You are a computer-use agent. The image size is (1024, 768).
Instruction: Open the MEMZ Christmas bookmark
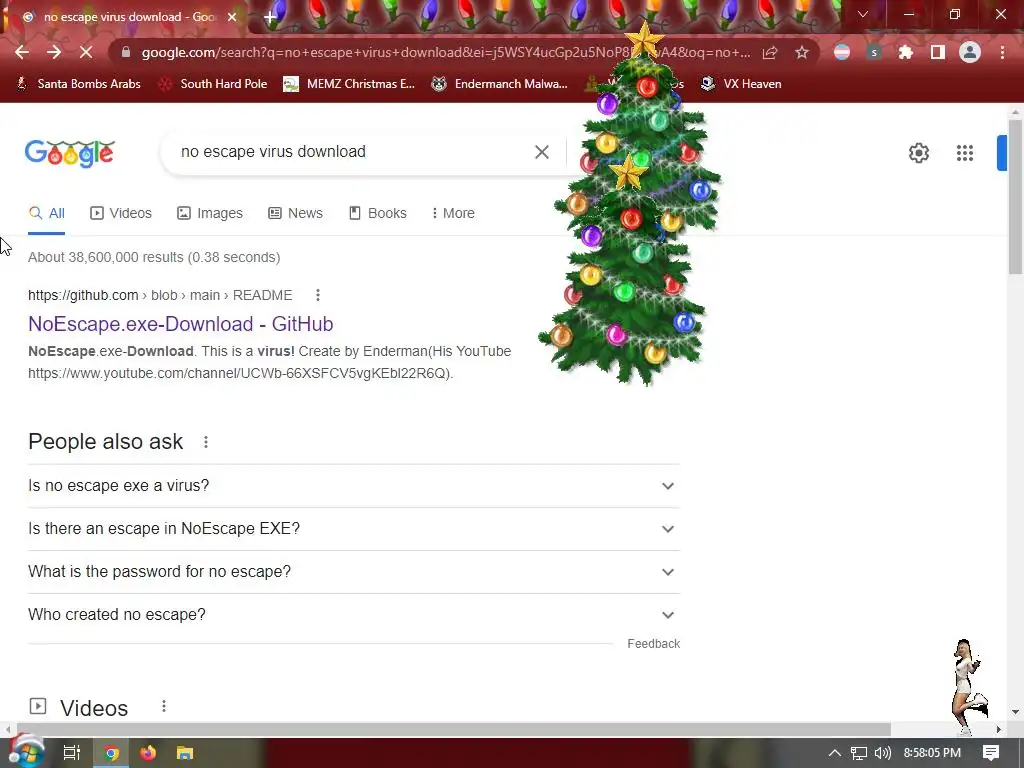349,84
